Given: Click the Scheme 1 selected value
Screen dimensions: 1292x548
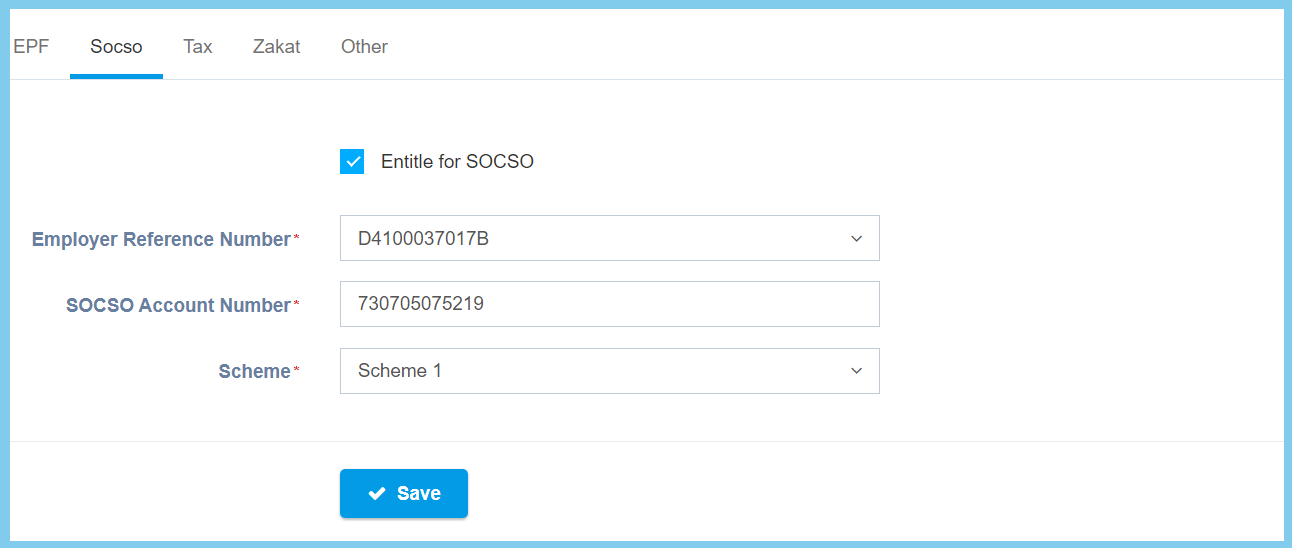Looking at the screenshot, I should [400, 371].
